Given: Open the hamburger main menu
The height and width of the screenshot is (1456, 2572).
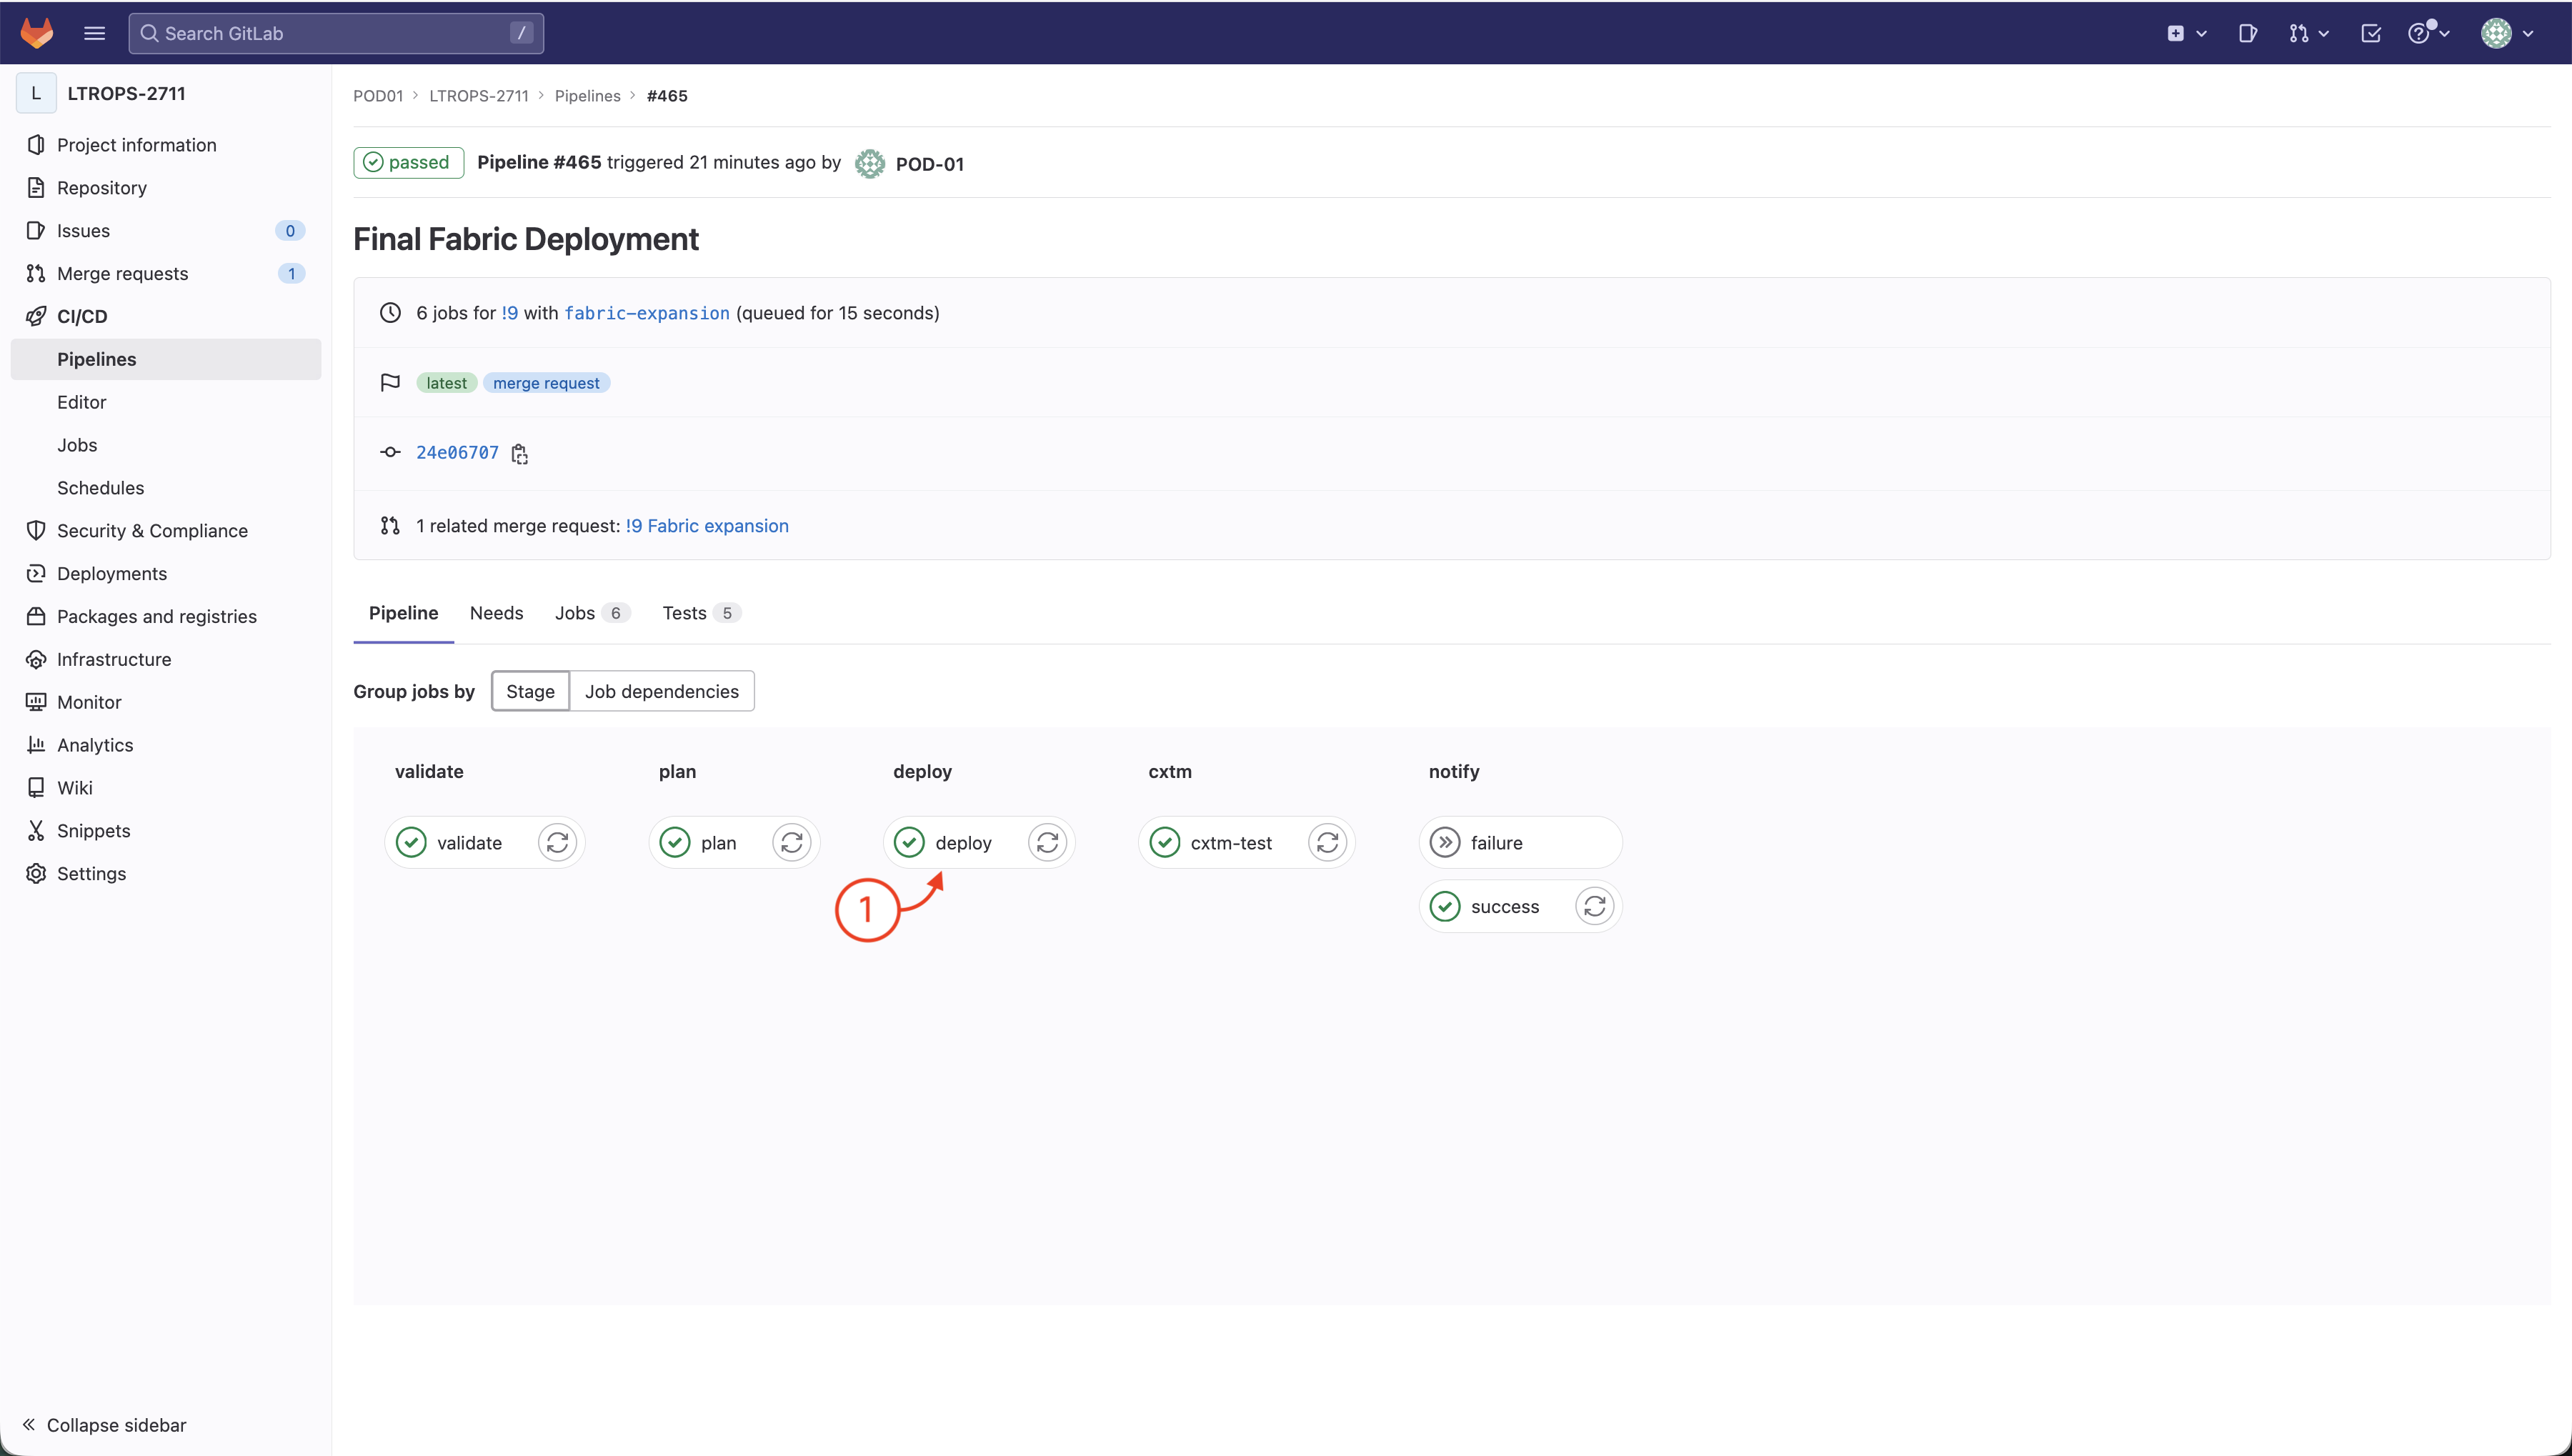Looking at the screenshot, I should click(94, 33).
